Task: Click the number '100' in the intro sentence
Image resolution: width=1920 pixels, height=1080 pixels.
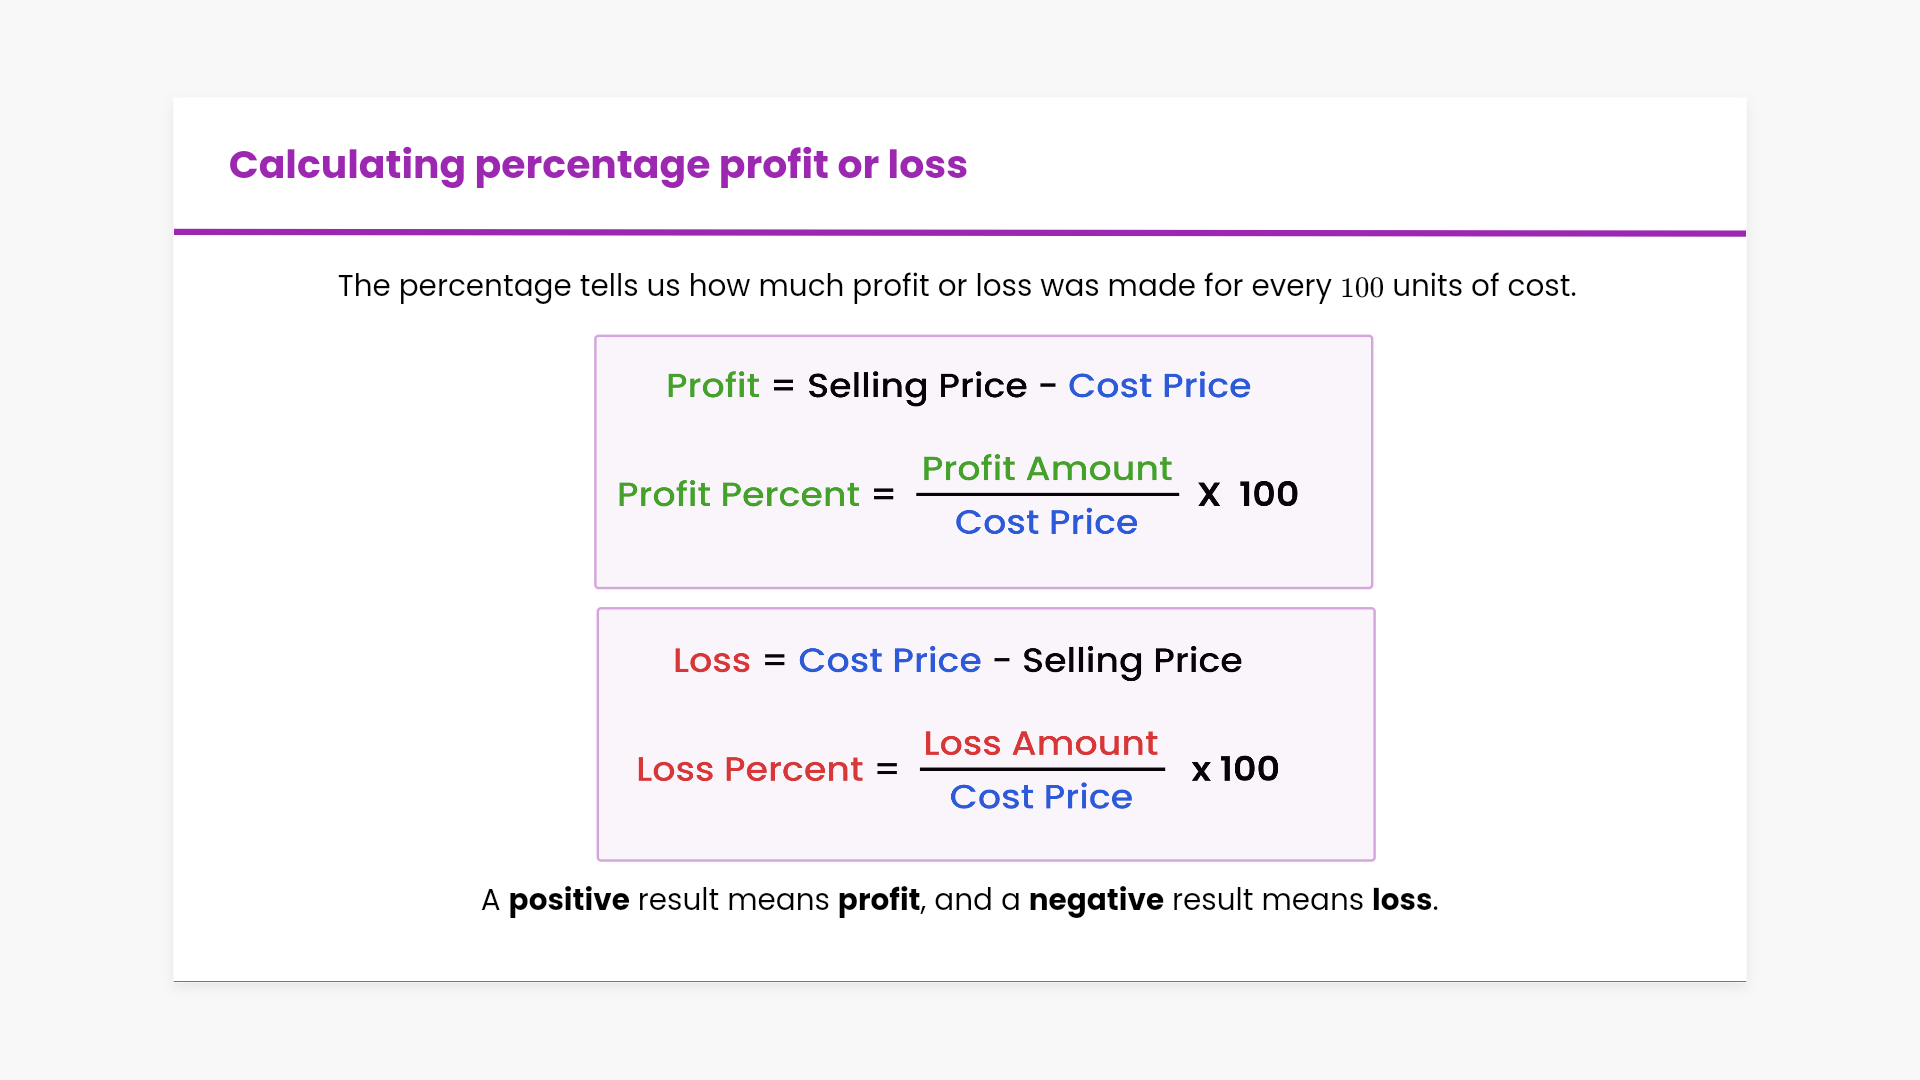Action: pyautogui.click(x=1361, y=288)
